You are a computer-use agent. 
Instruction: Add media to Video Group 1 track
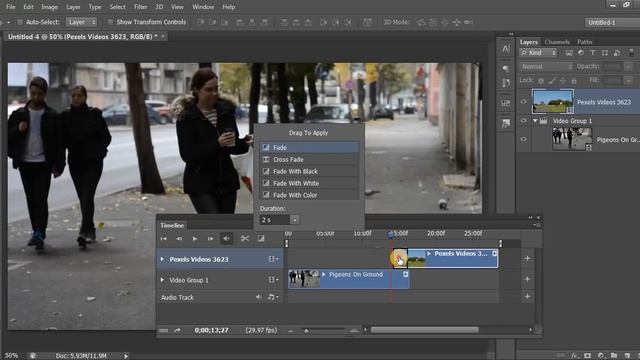click(527, 279)
